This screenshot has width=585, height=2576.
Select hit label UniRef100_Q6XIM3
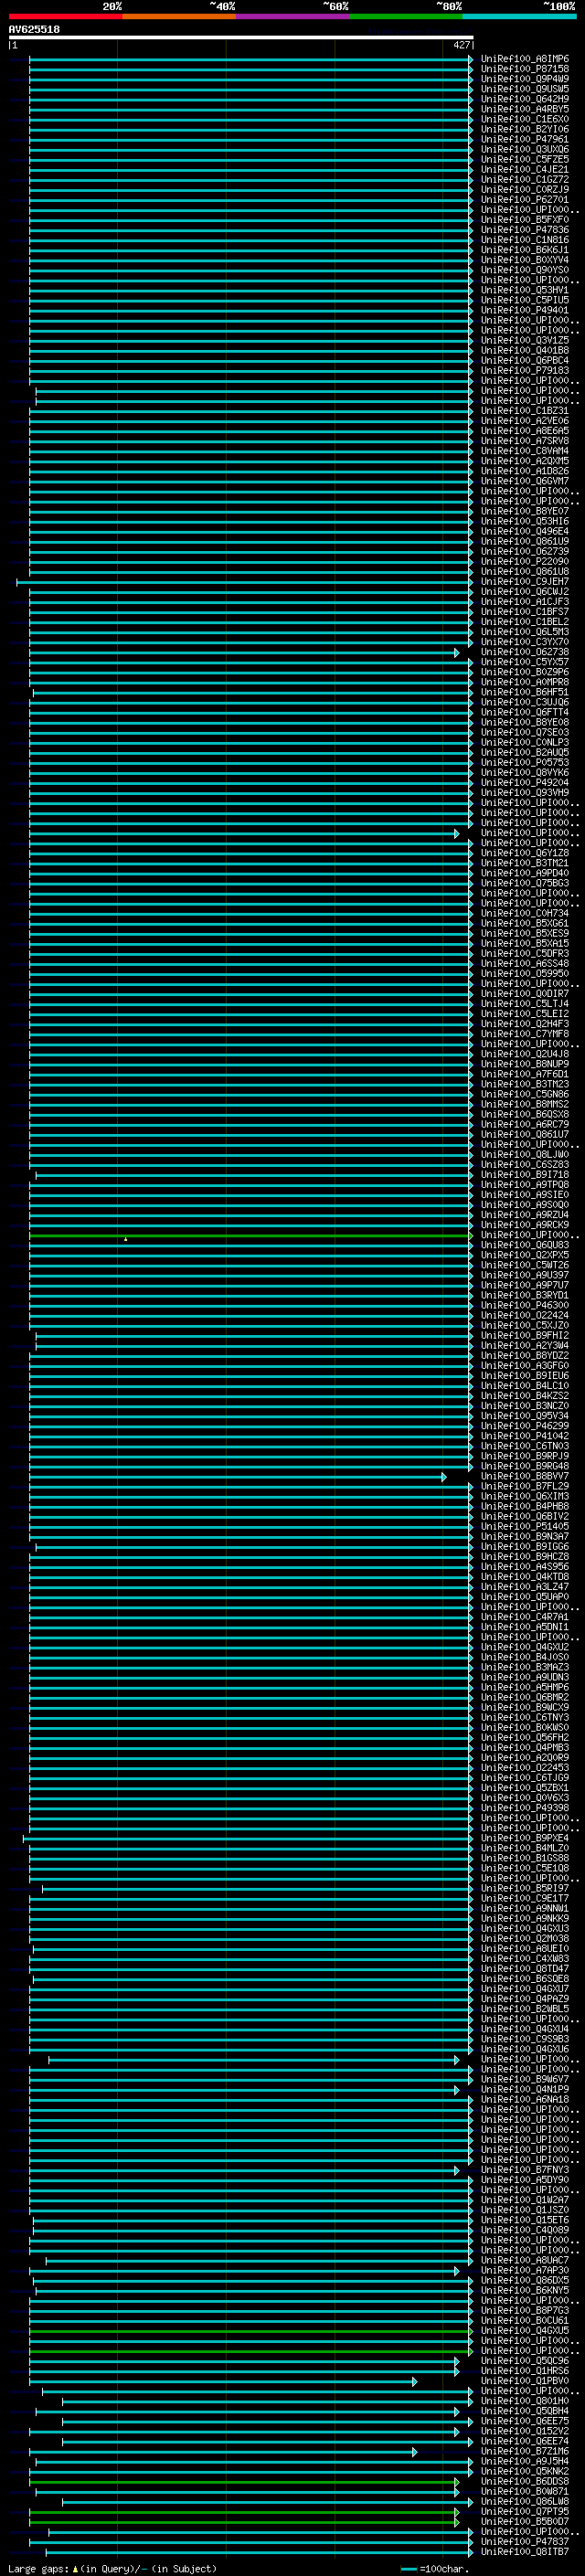[524, 1497]
